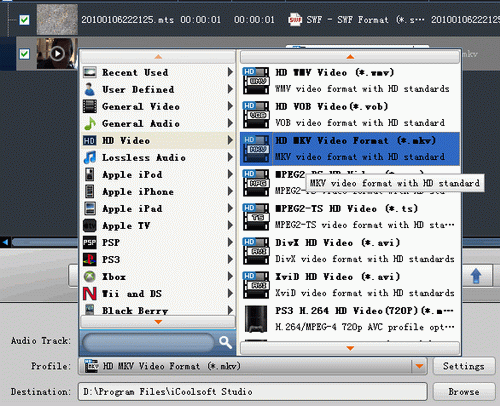
Task: Expand the User Defined submenu arrow
Action: (x=230, y=89)
